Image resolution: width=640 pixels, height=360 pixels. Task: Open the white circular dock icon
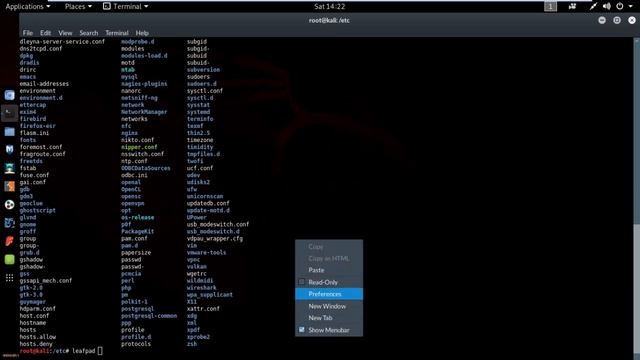point(9,204)
